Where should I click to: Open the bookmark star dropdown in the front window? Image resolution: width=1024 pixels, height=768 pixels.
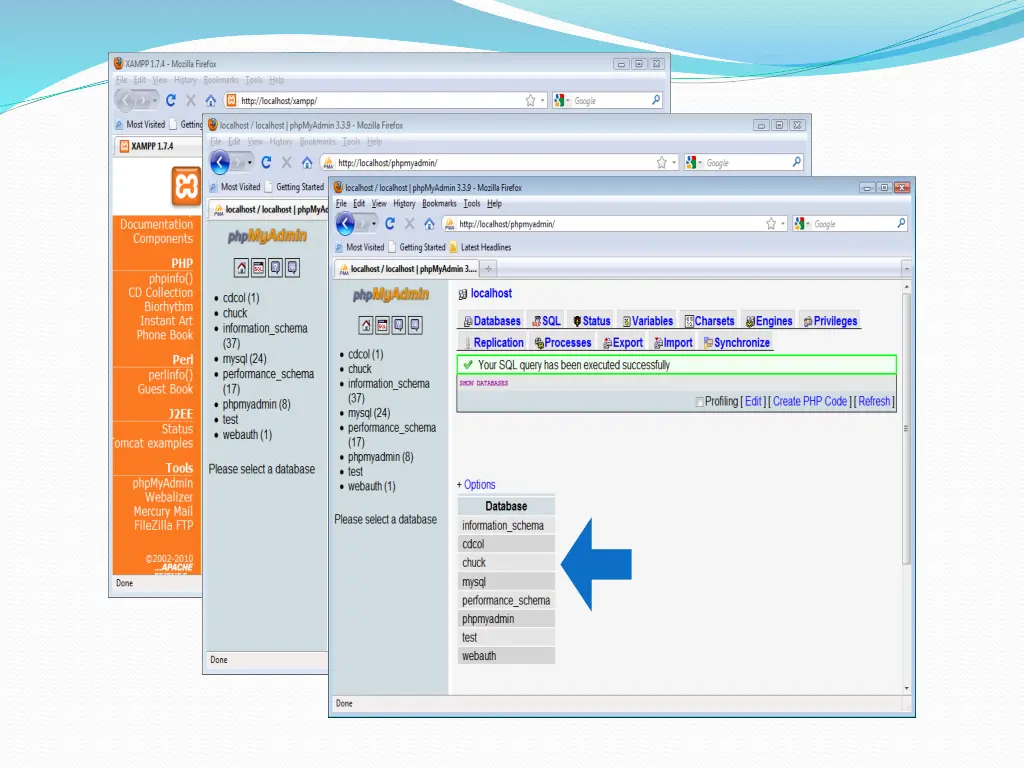click(x=783, y=224)
